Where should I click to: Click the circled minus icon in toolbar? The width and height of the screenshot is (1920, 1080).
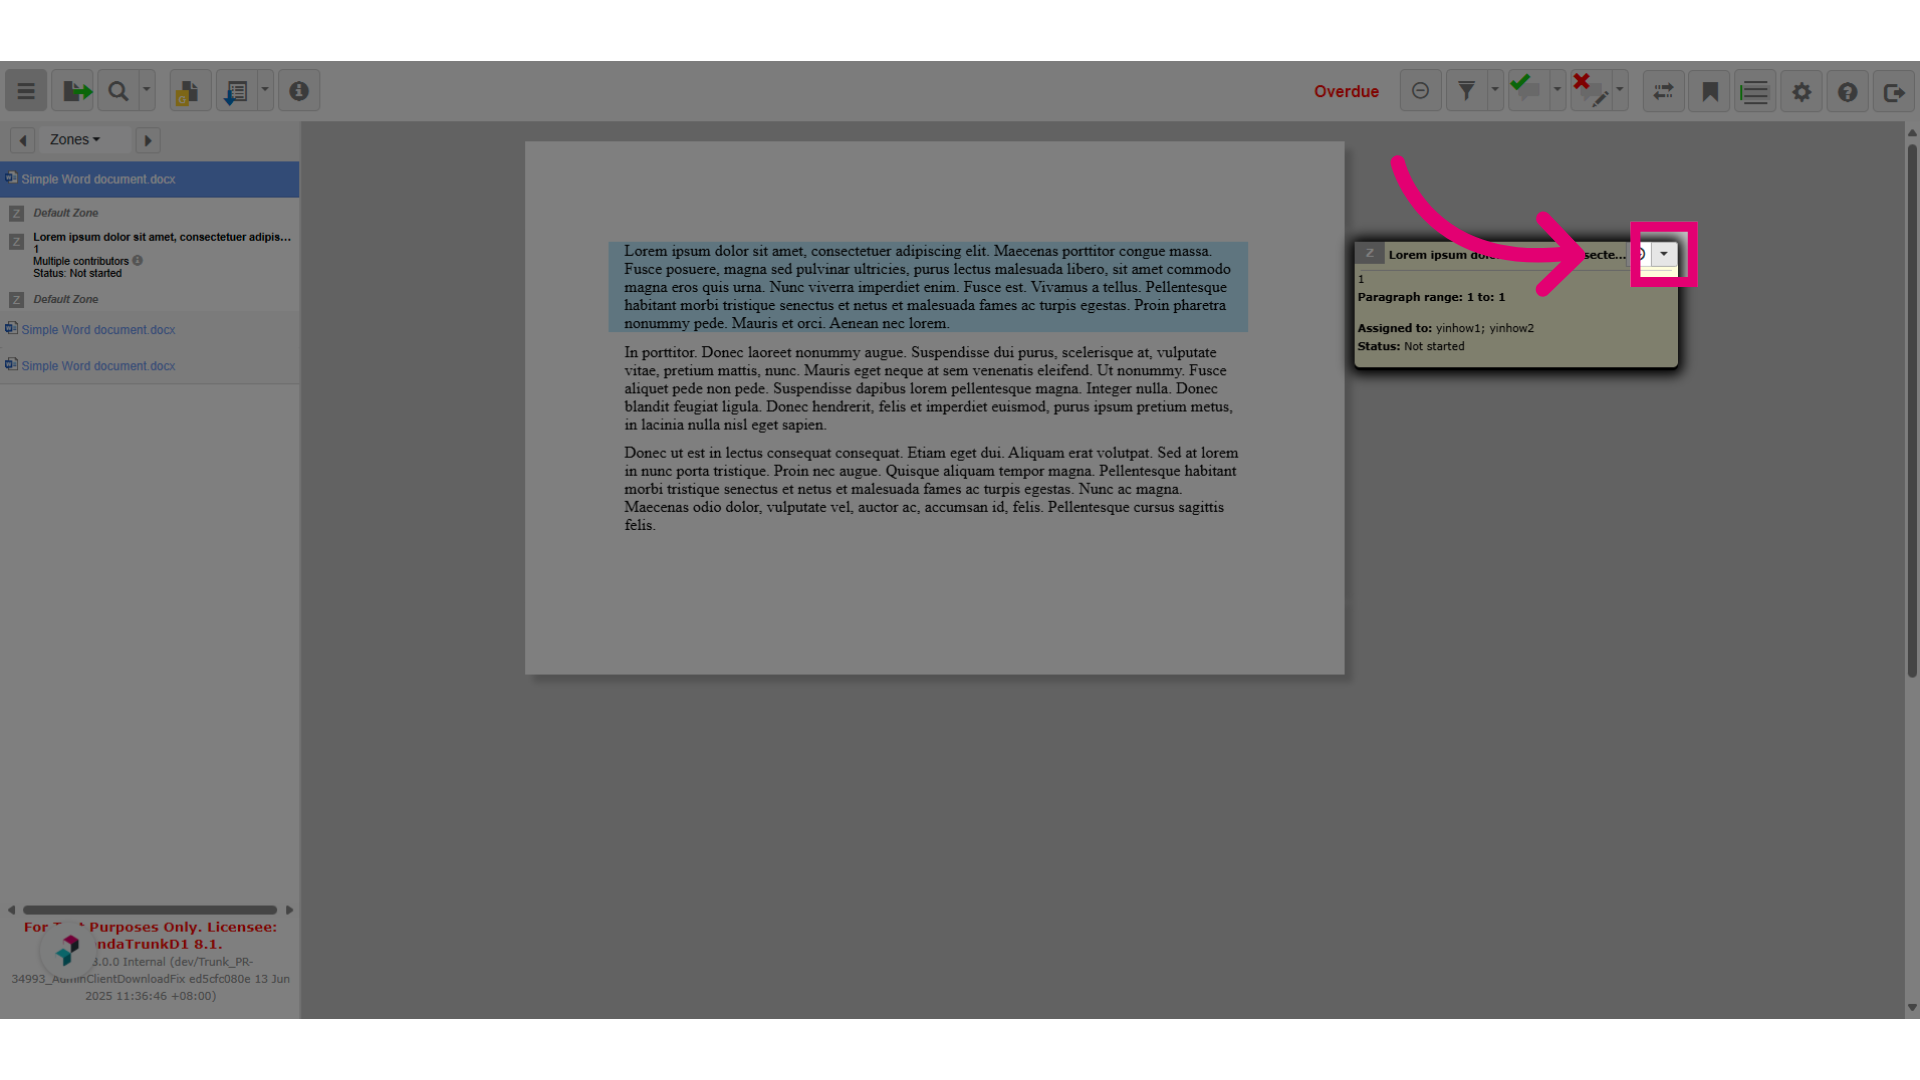click(1420, 91)
